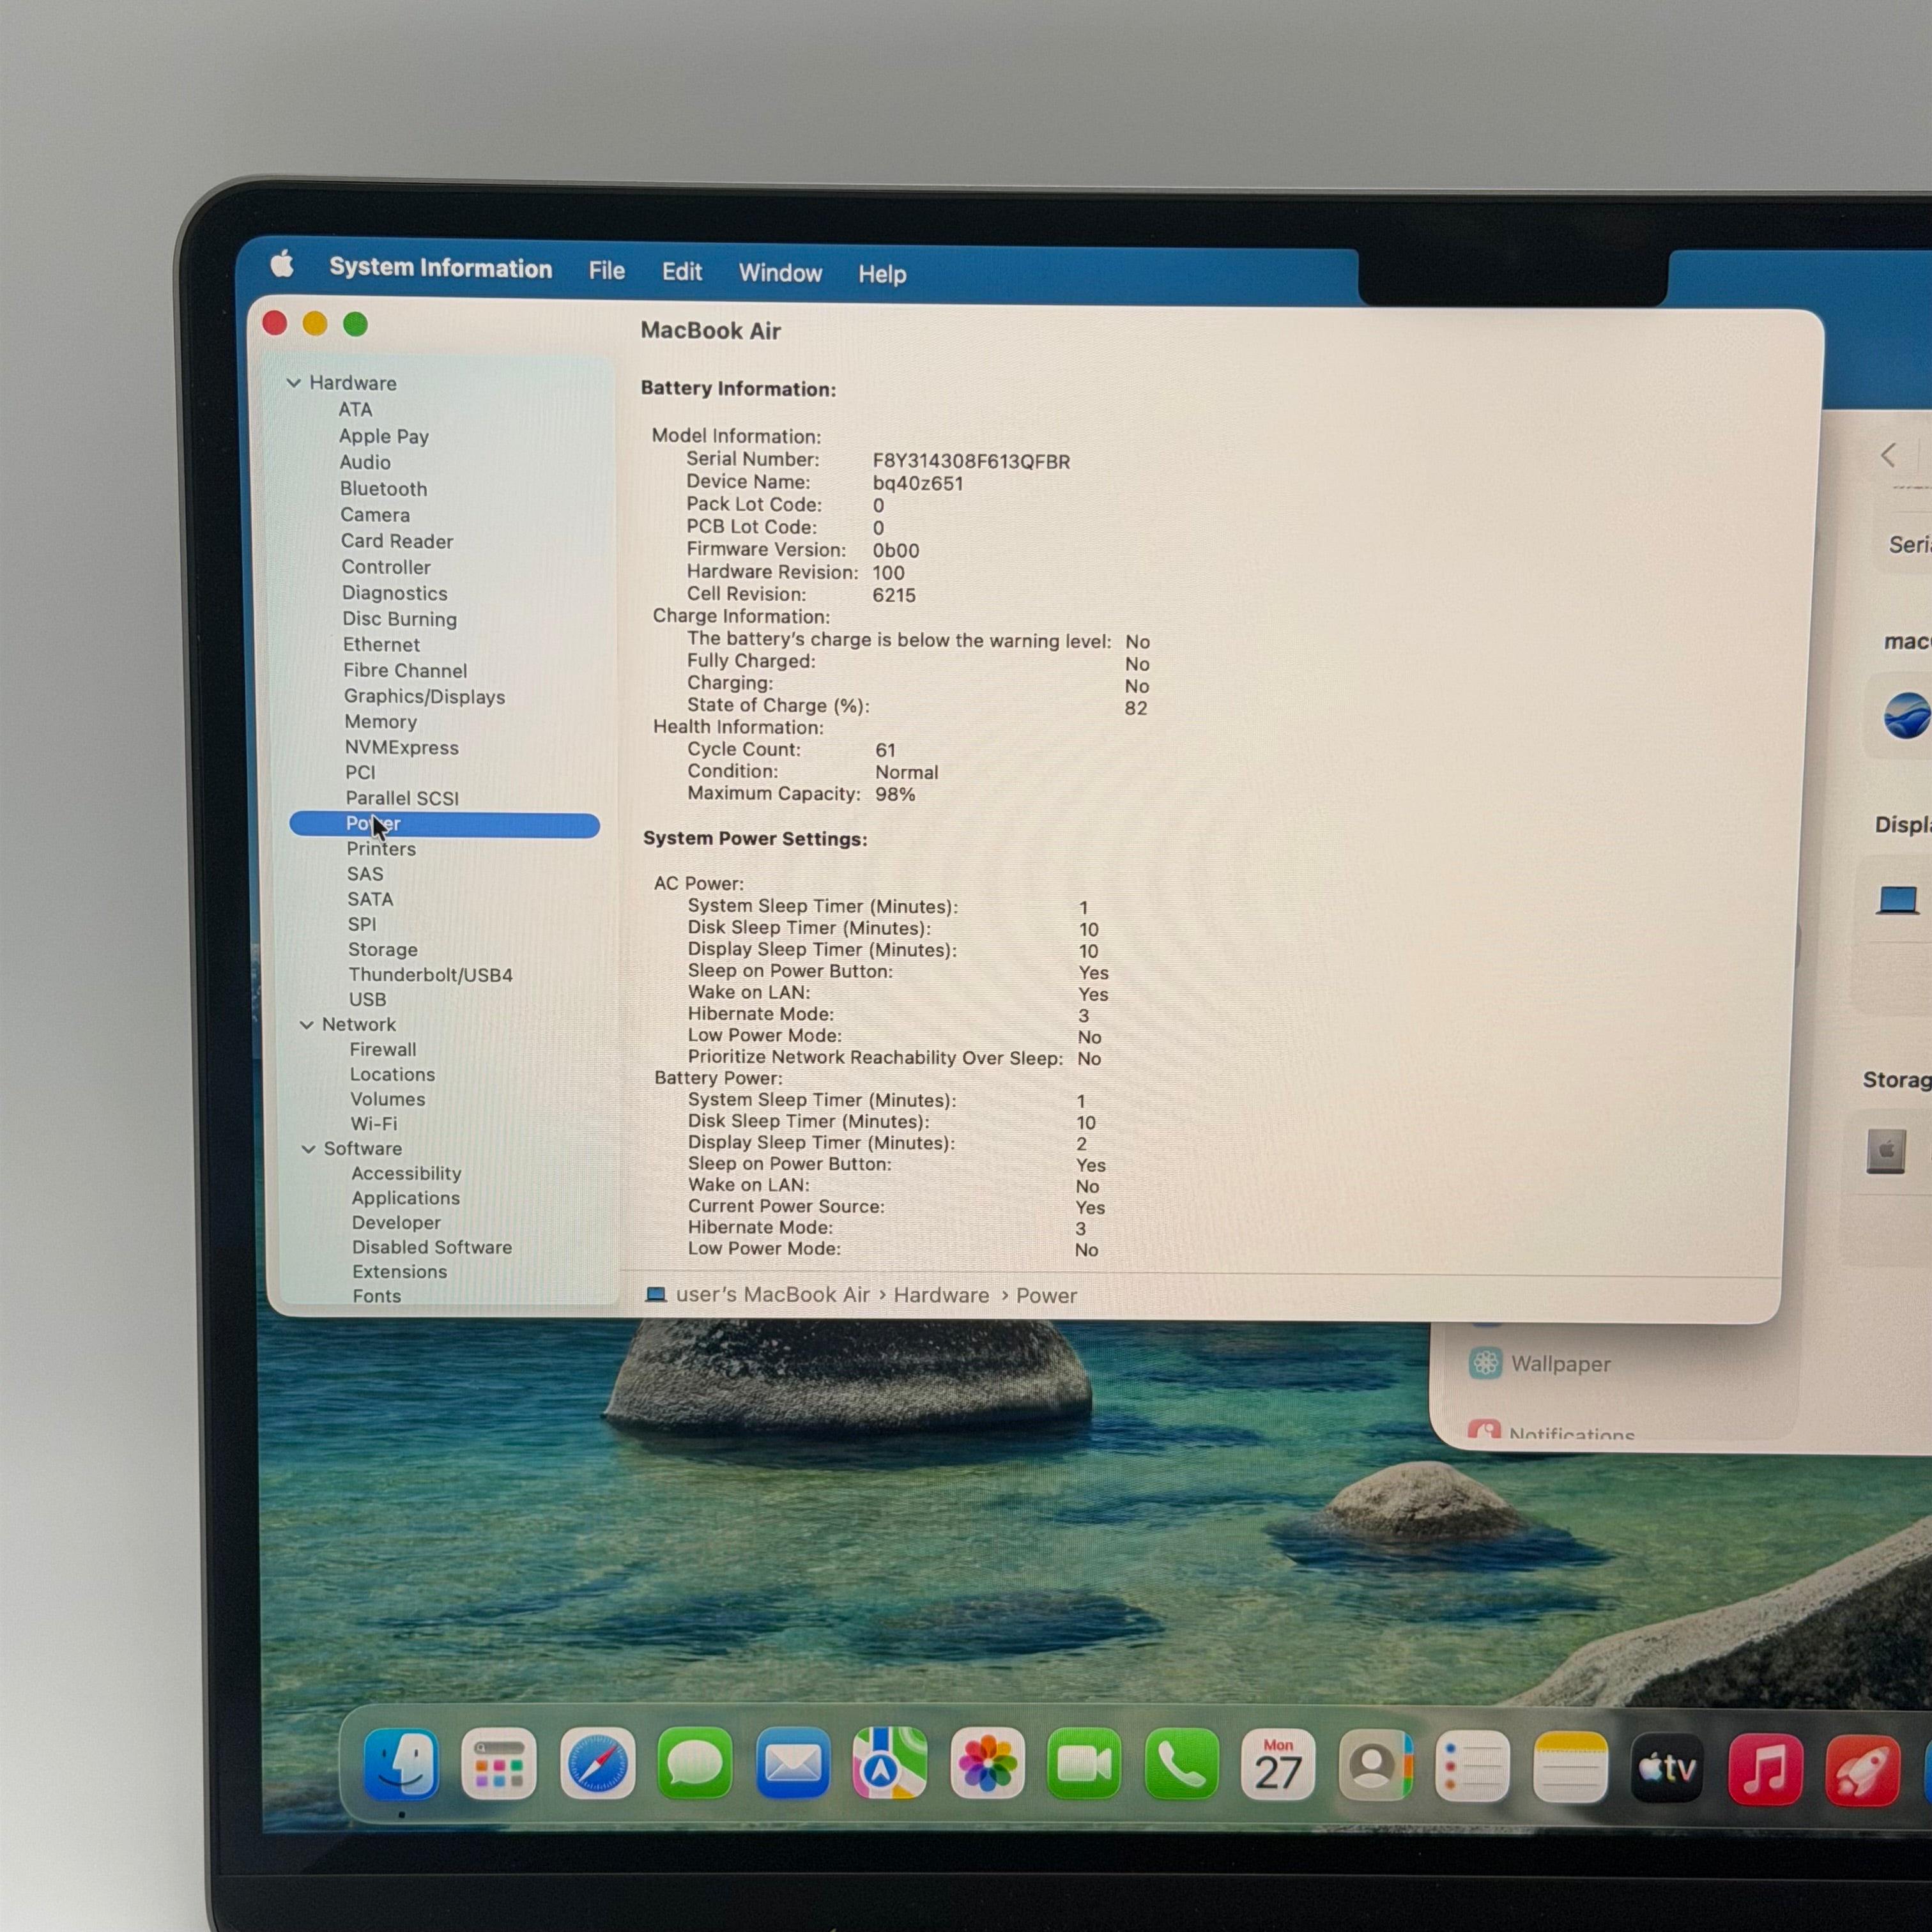1932x1932 pixels.
Task: Launch Apple TV from the dock
Action: (x=1667, y=1769)
